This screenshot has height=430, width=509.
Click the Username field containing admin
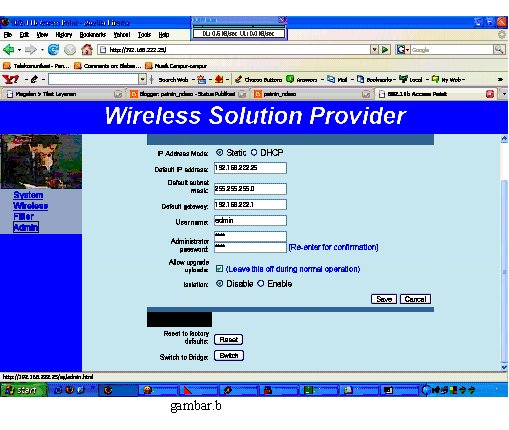(x=250, y=221)
